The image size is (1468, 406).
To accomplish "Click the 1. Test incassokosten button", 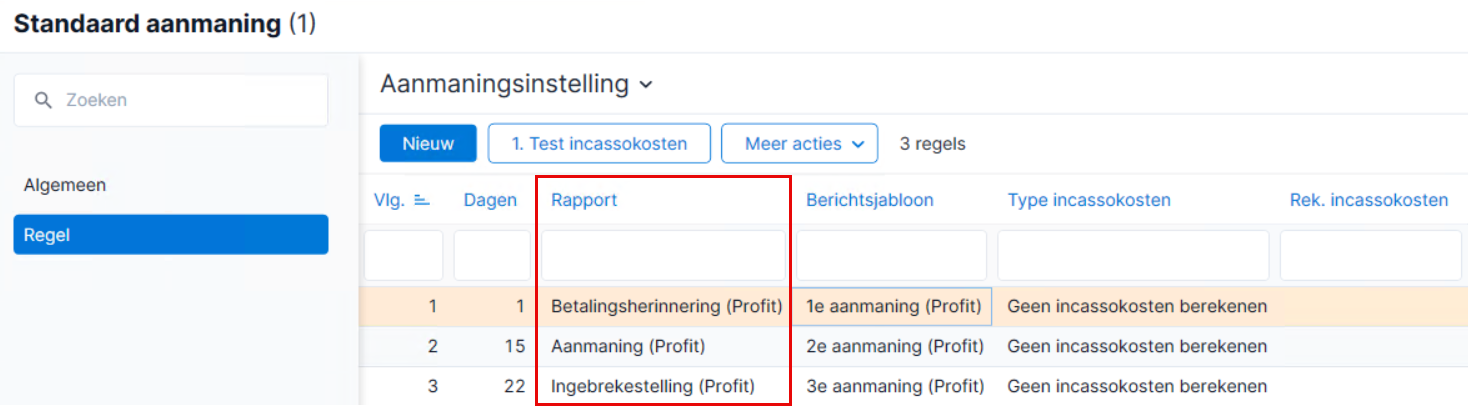I will tap(599, 143).
